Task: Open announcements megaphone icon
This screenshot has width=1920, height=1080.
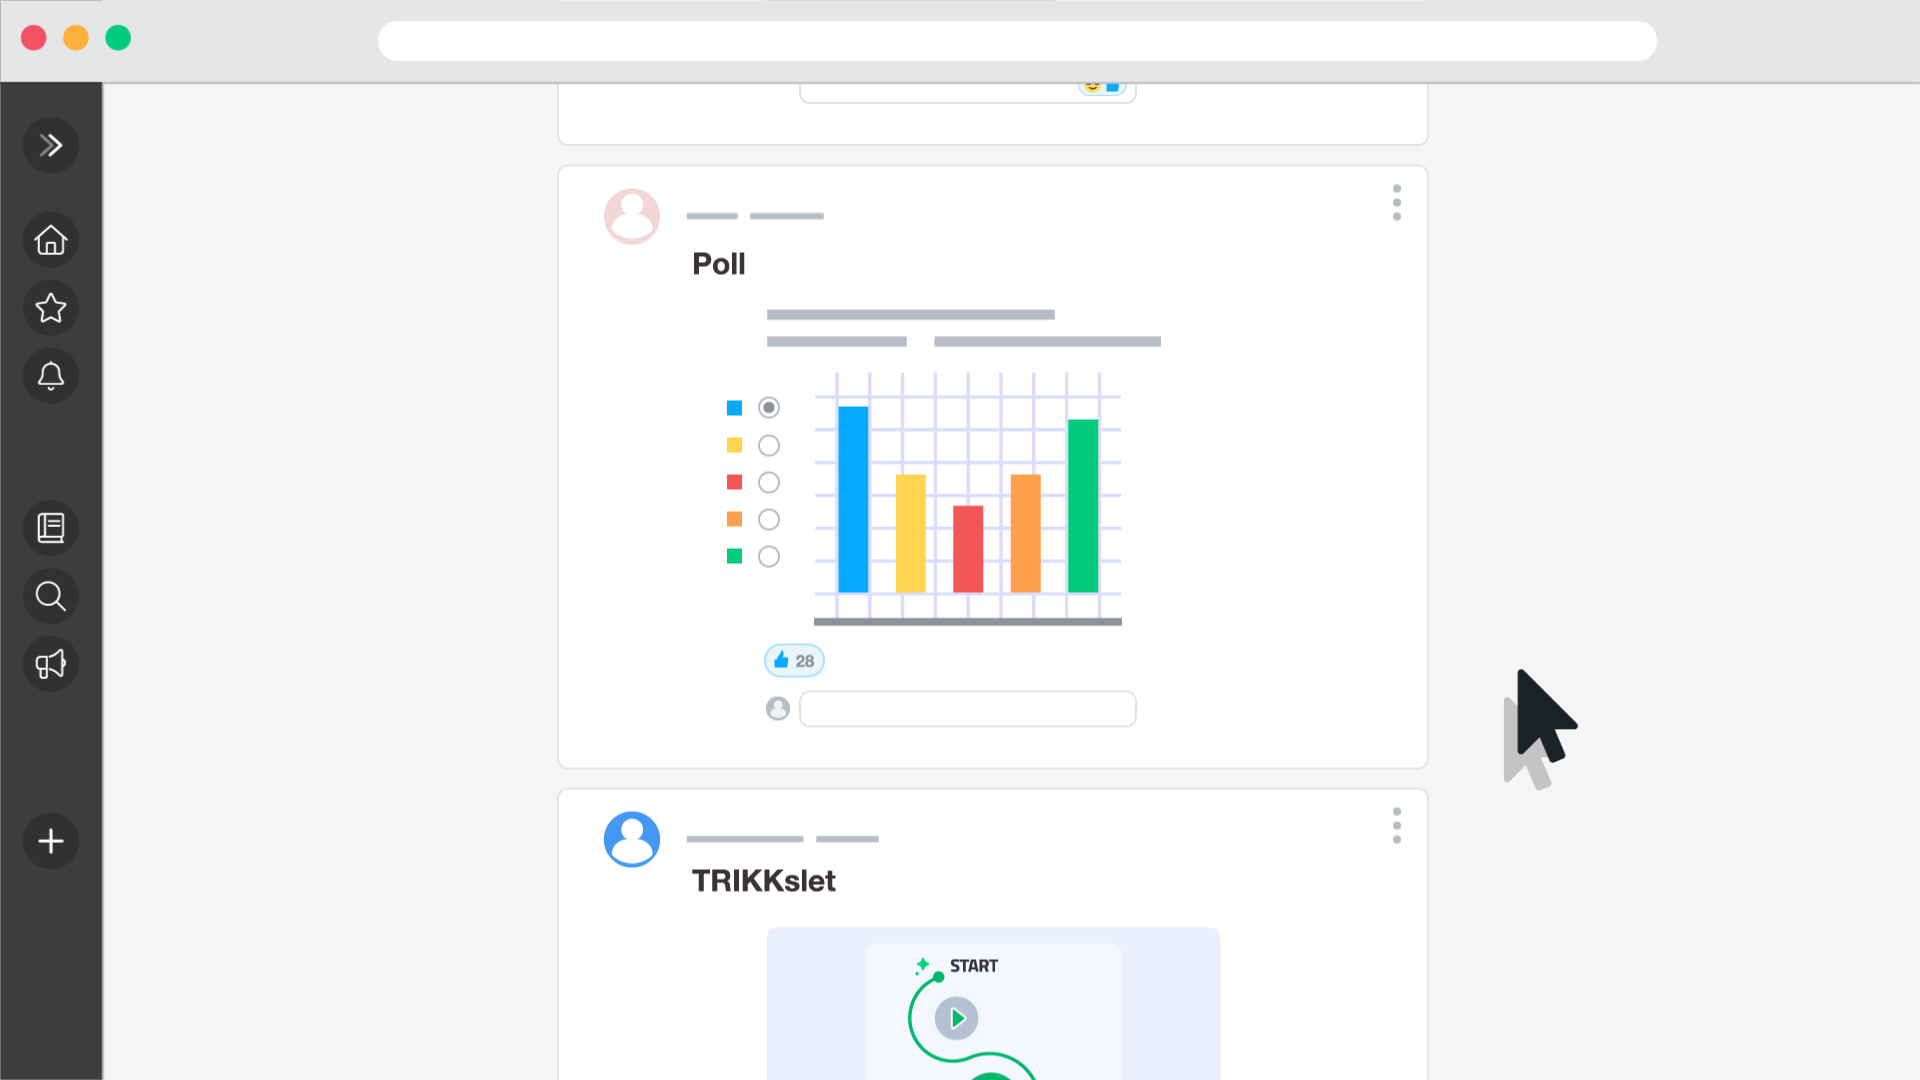Action: pyautogui.click(x=51, y=664)
